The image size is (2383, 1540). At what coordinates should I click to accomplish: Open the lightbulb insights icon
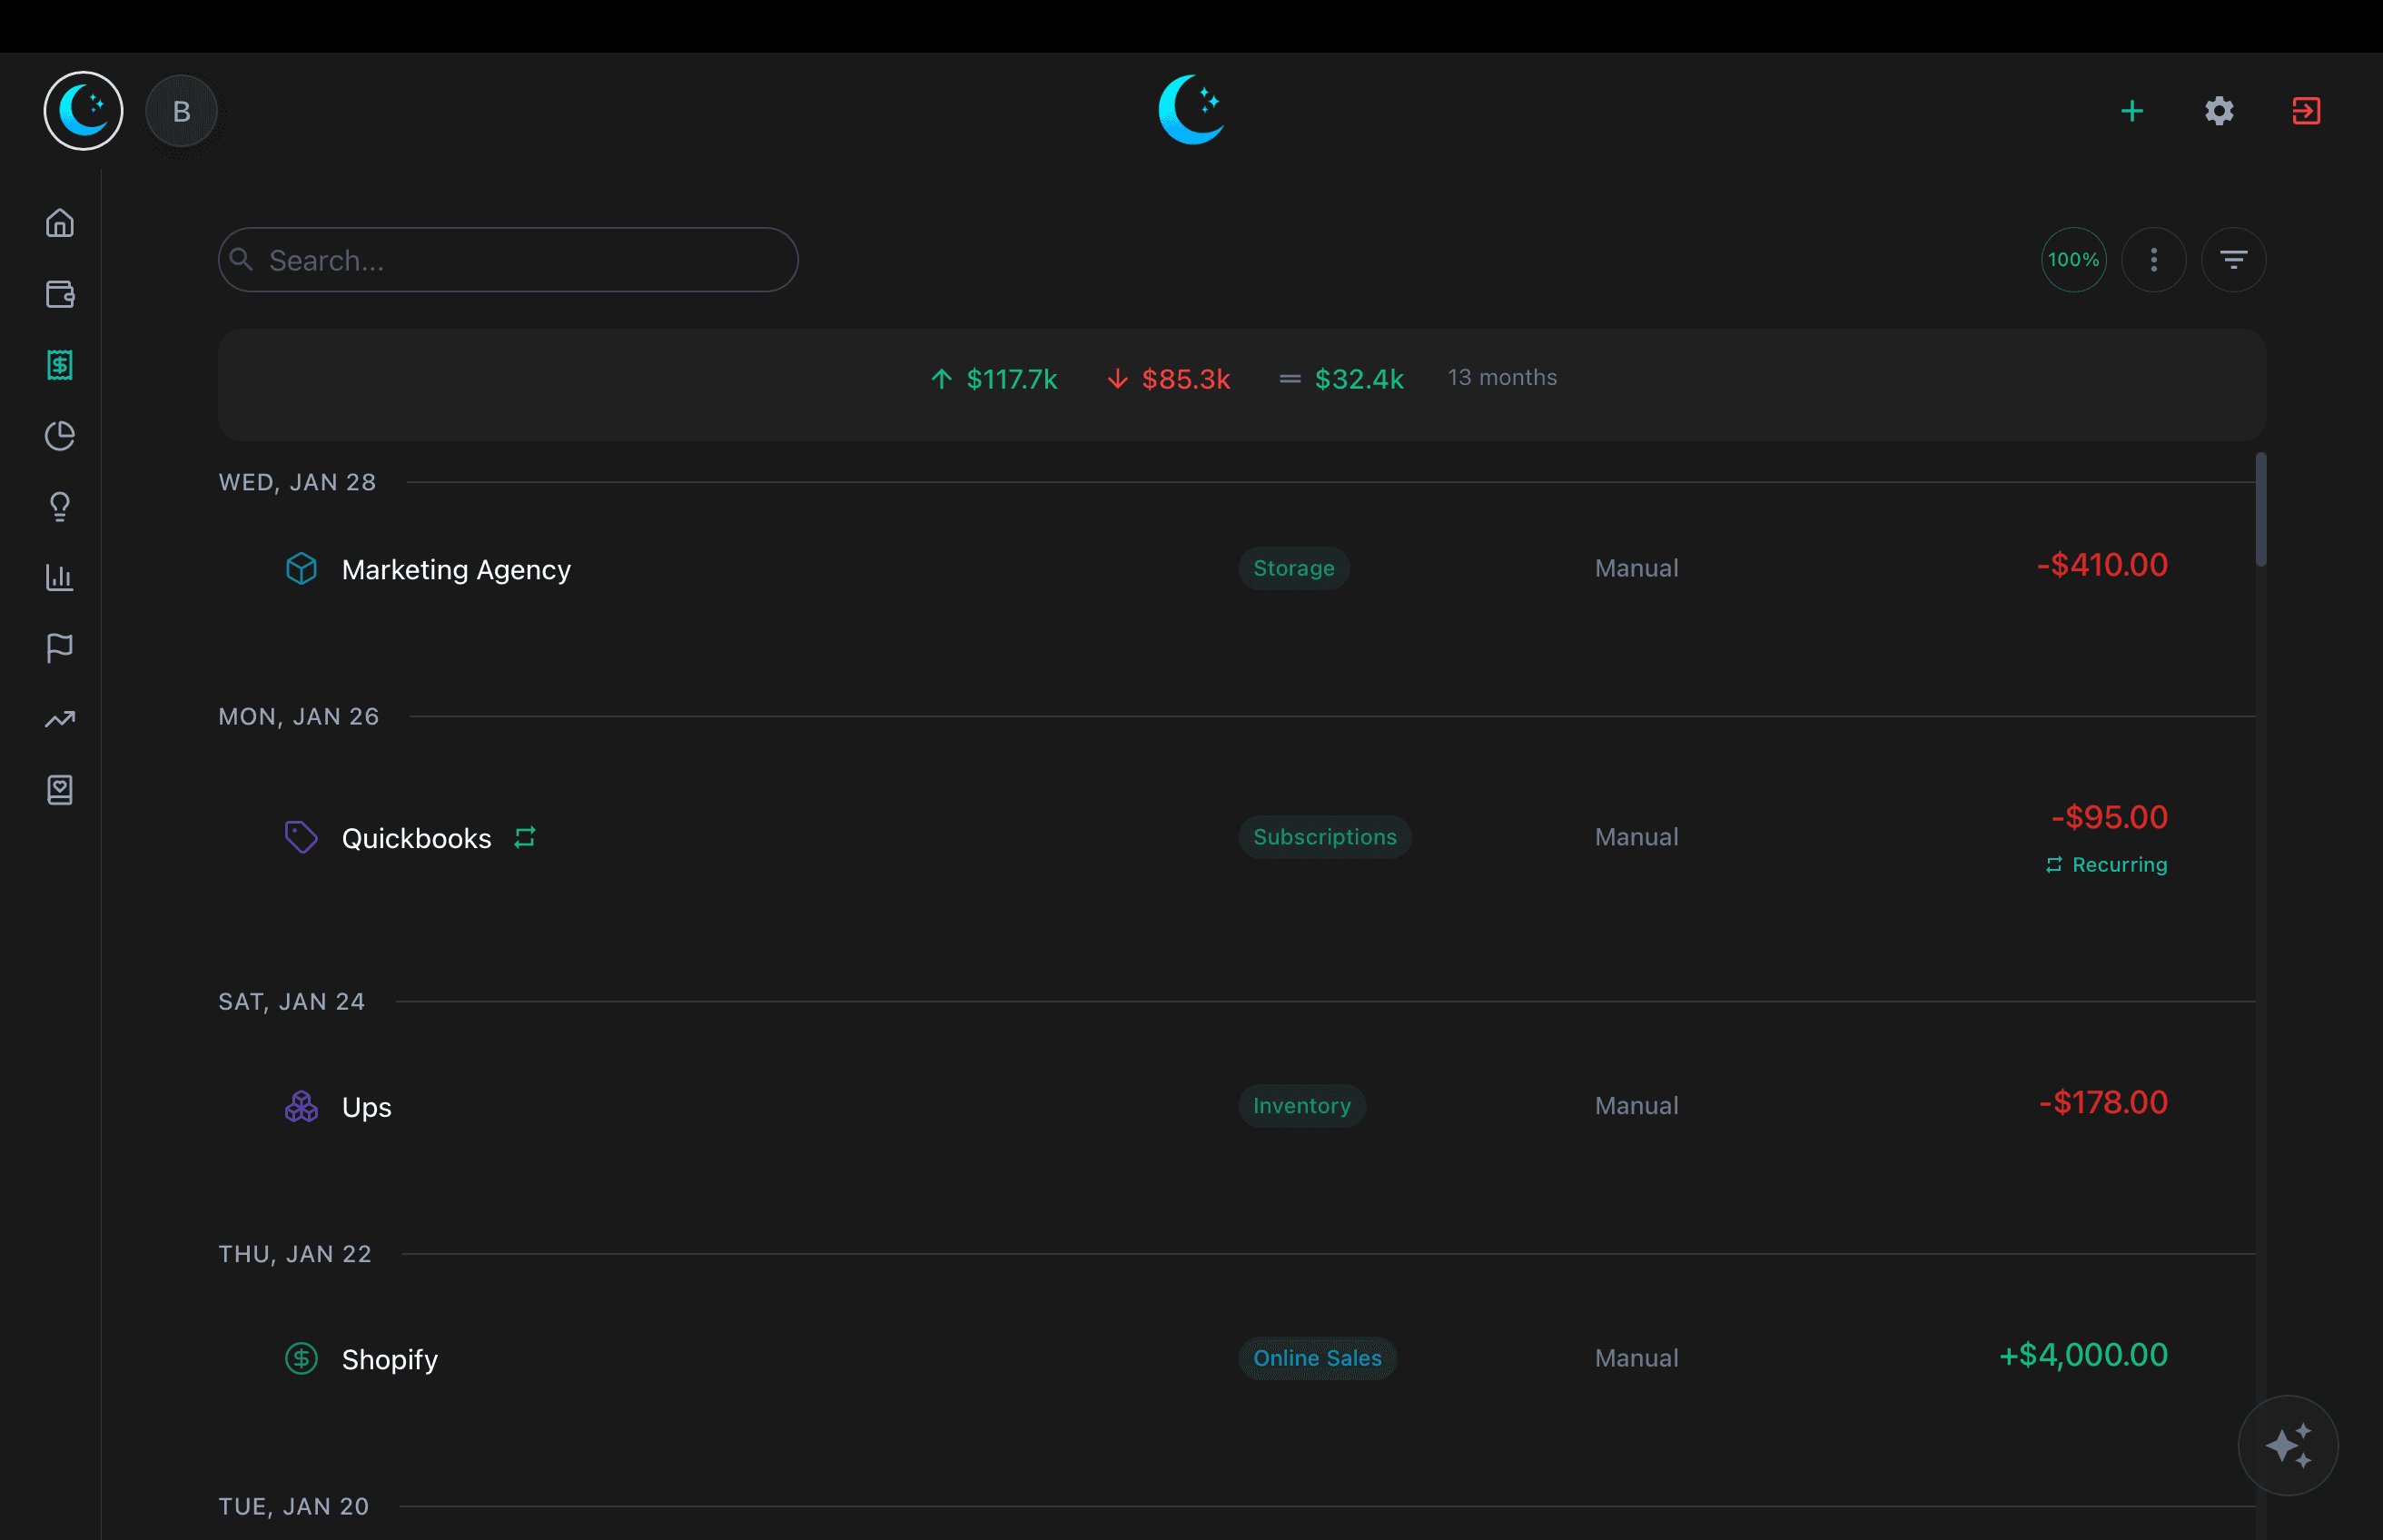click(60, 507)
